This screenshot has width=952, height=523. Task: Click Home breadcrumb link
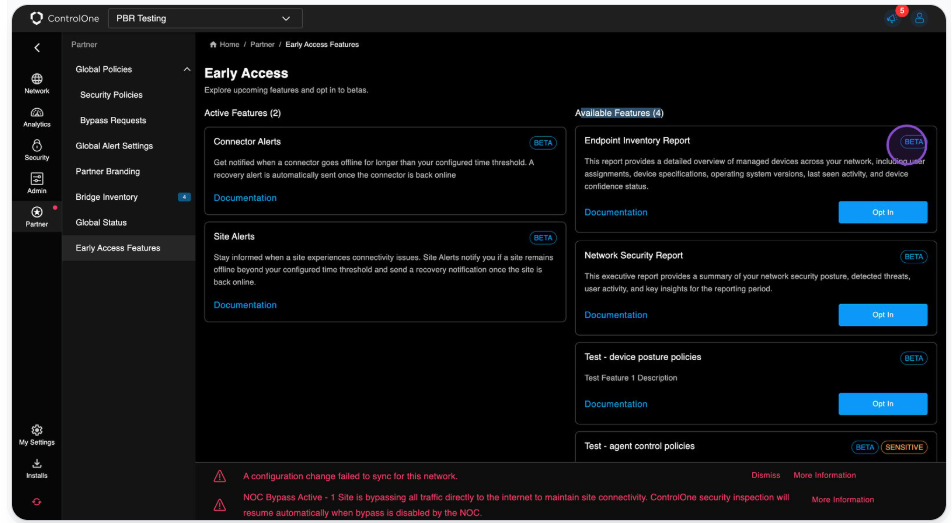[229, 44]
